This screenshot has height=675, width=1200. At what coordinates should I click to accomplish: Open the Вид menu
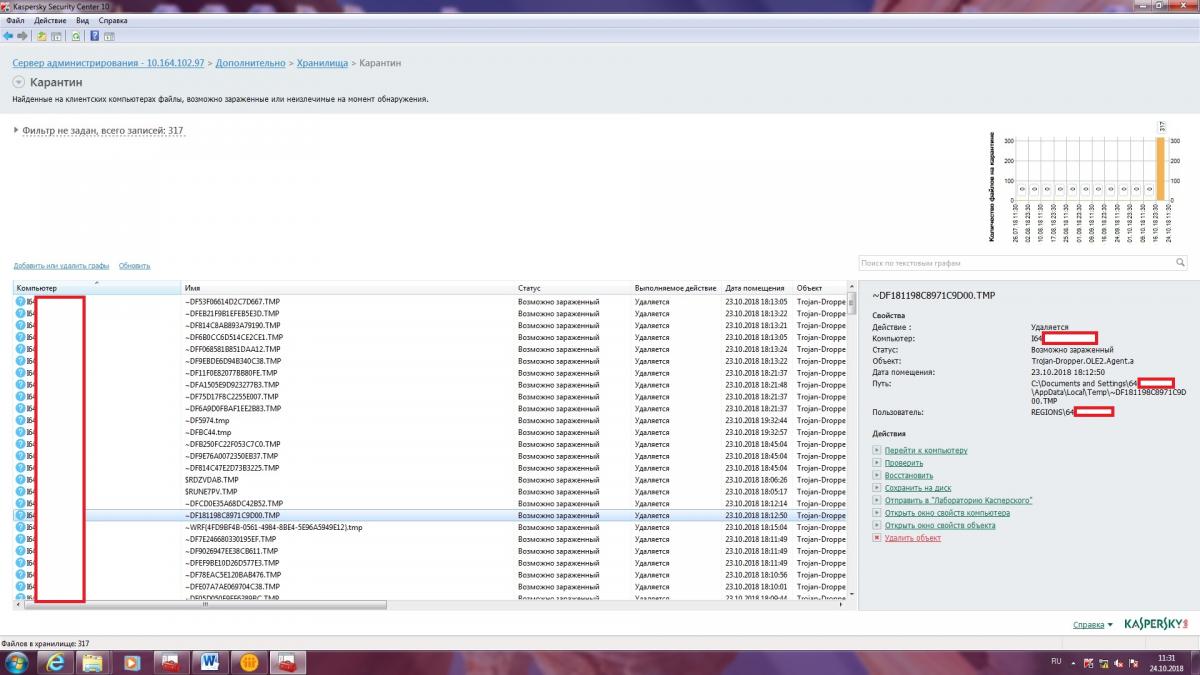(82, 20)
